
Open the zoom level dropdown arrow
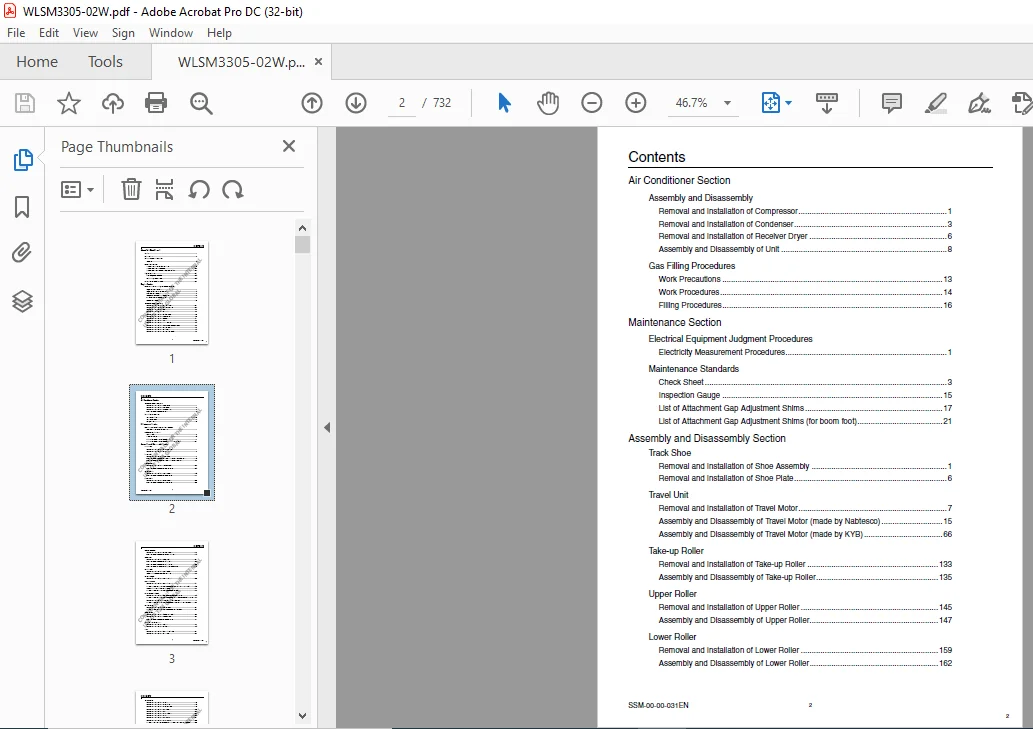click(727, 103)
